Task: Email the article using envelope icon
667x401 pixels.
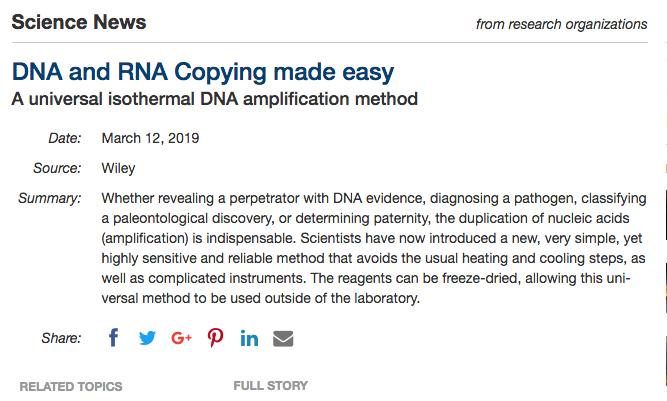Action: (x=283, y=338)
